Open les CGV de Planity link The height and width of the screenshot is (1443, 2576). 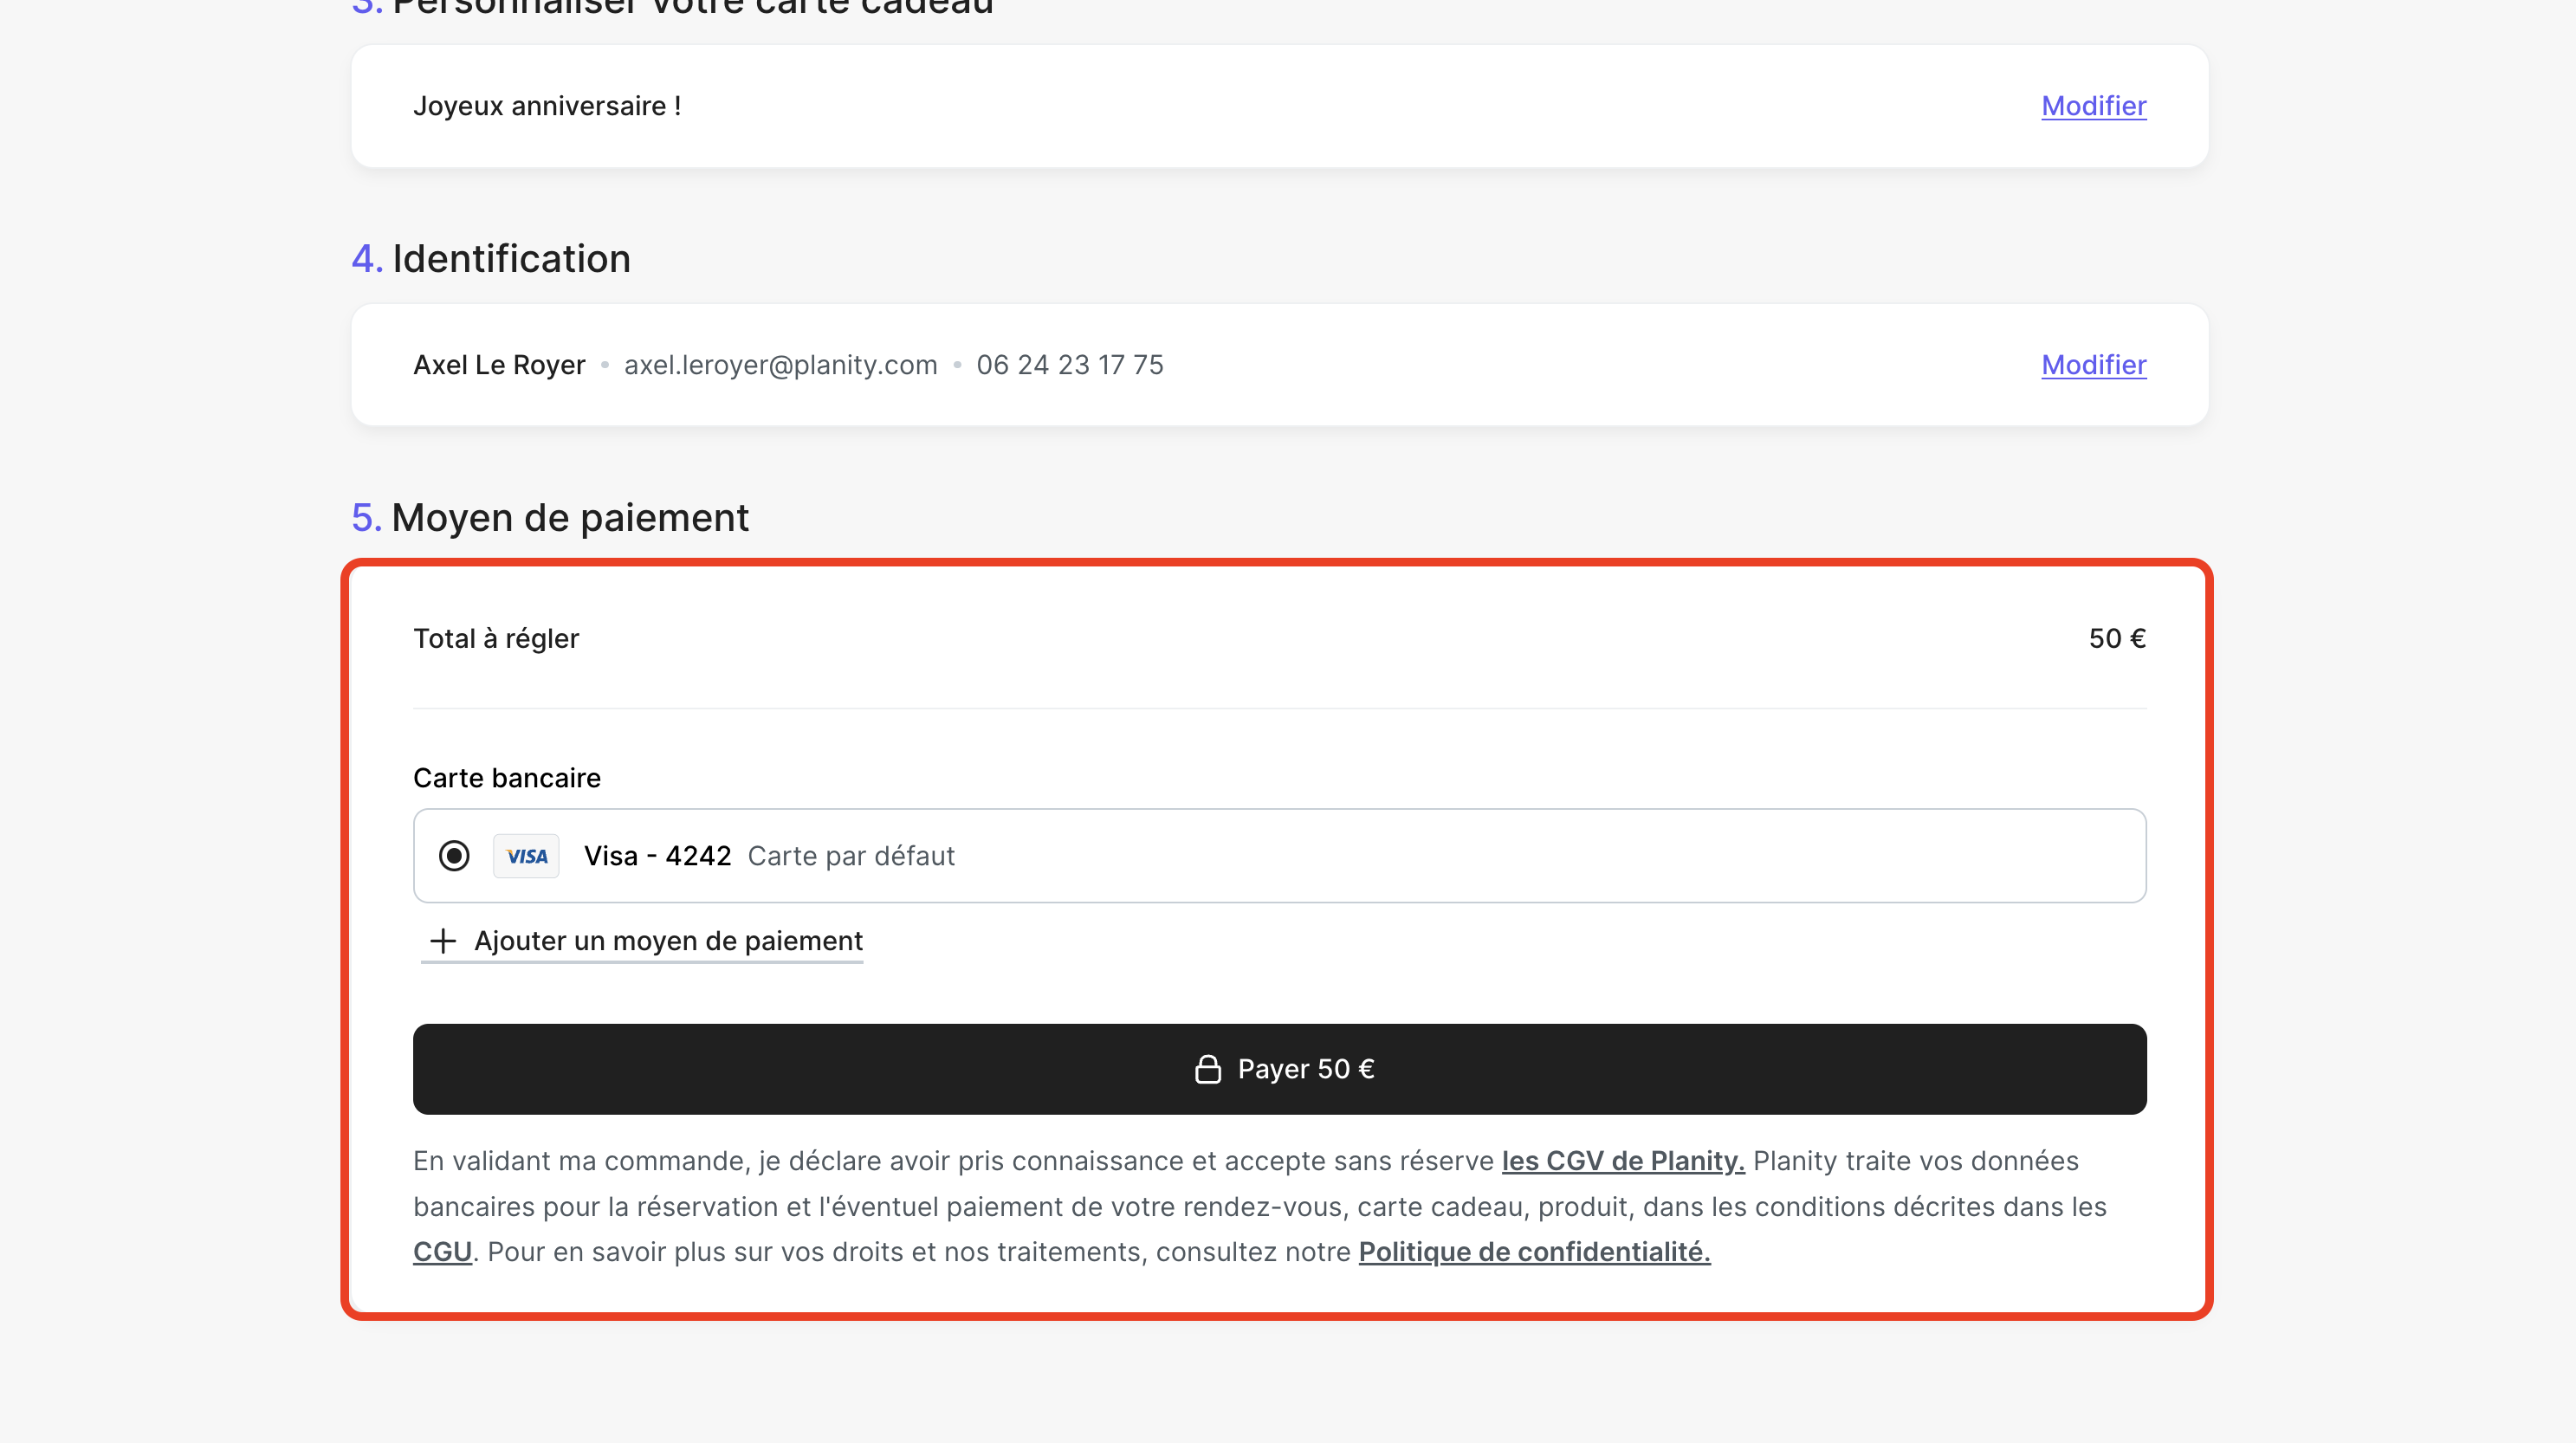(1622, 1160)
